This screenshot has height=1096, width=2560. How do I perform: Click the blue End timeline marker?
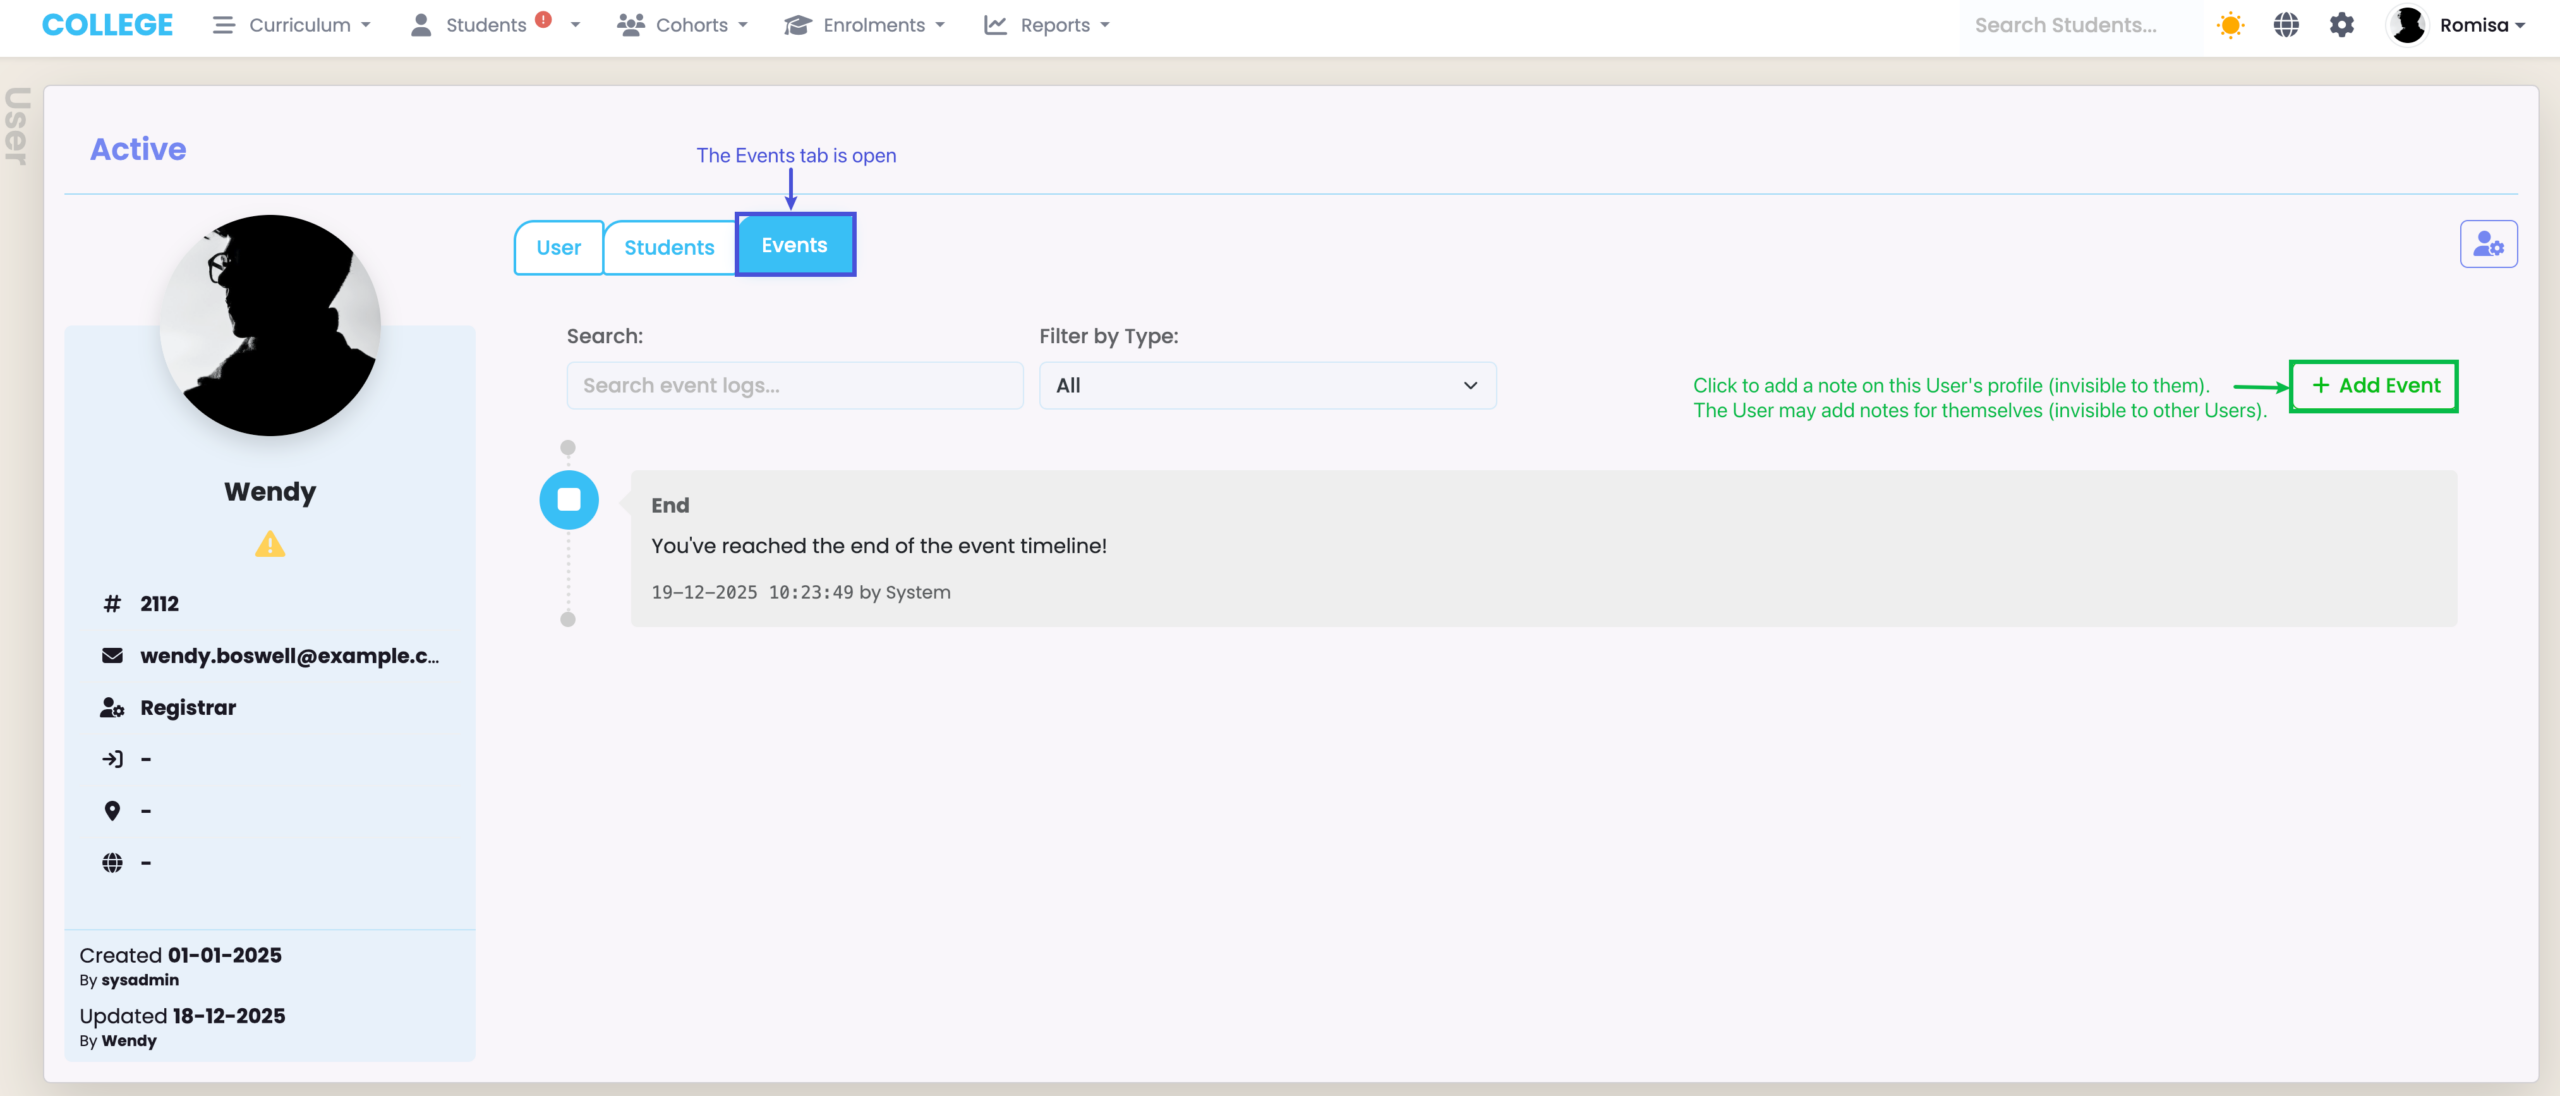[569, 500]
